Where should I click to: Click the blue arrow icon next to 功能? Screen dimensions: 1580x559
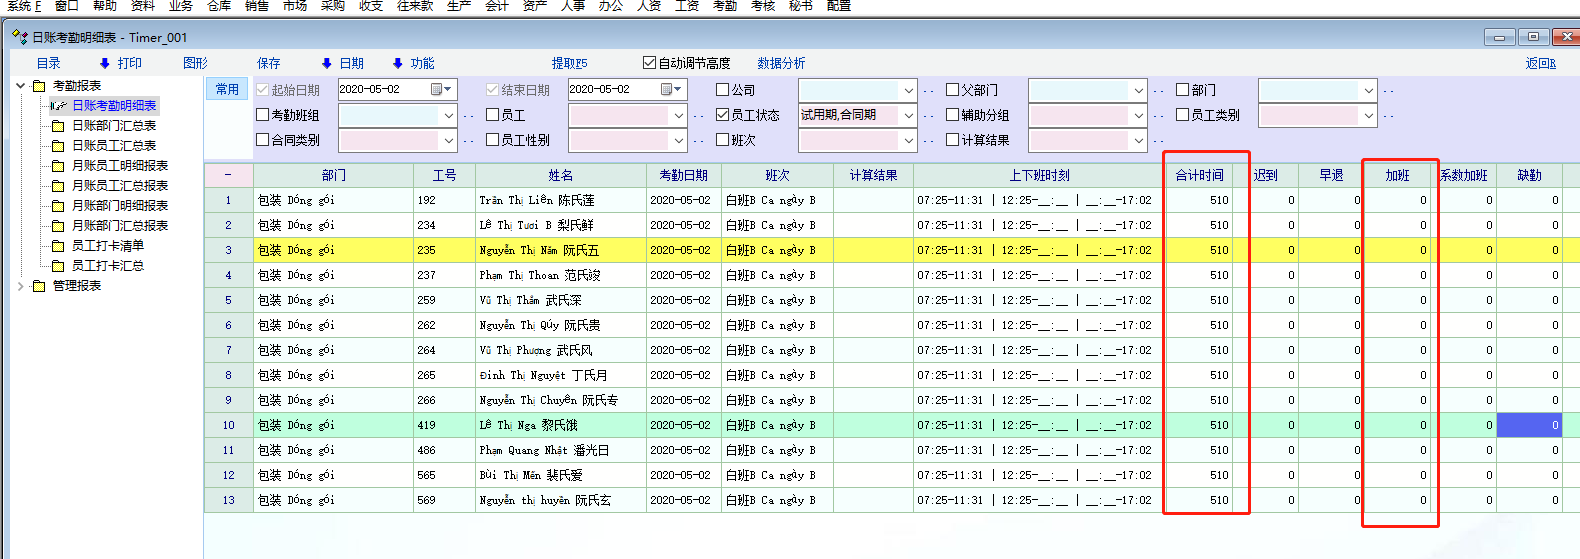pyautogui.click(x=397, y=64)
